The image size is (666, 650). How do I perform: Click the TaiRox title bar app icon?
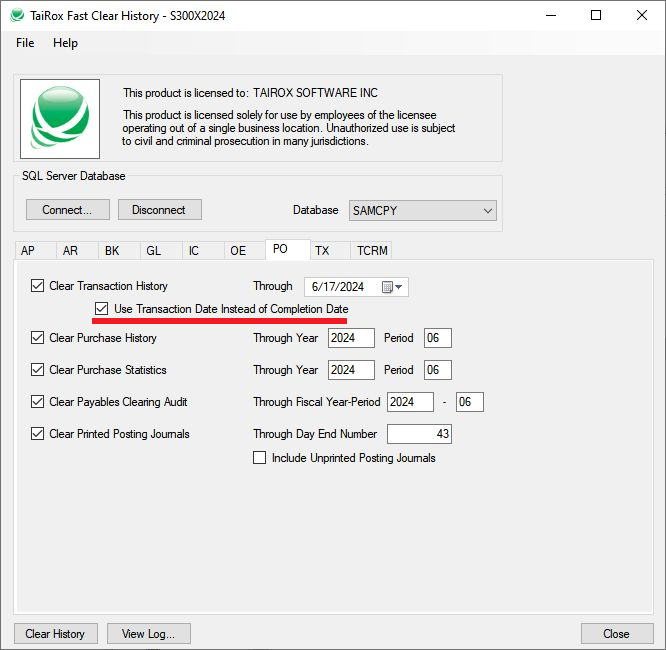click(x=17, y=15)
